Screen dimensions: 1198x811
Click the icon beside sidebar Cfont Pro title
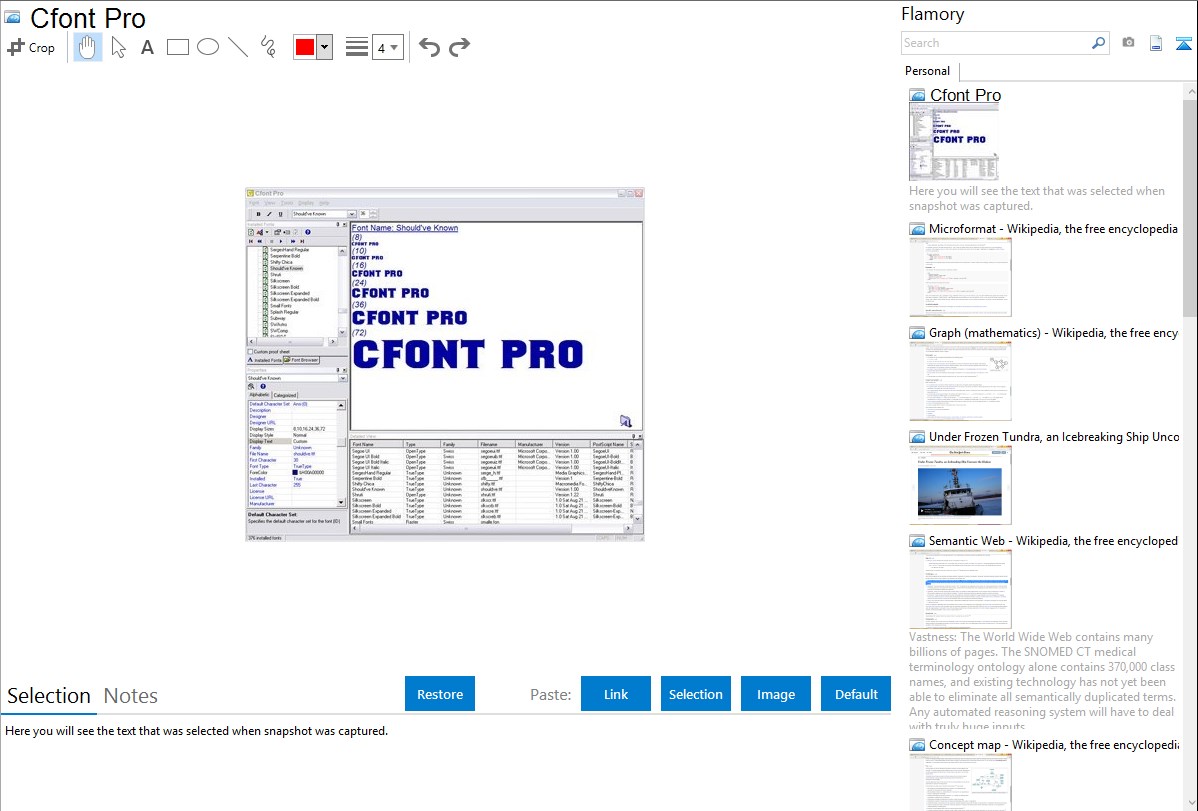(917, 95)
